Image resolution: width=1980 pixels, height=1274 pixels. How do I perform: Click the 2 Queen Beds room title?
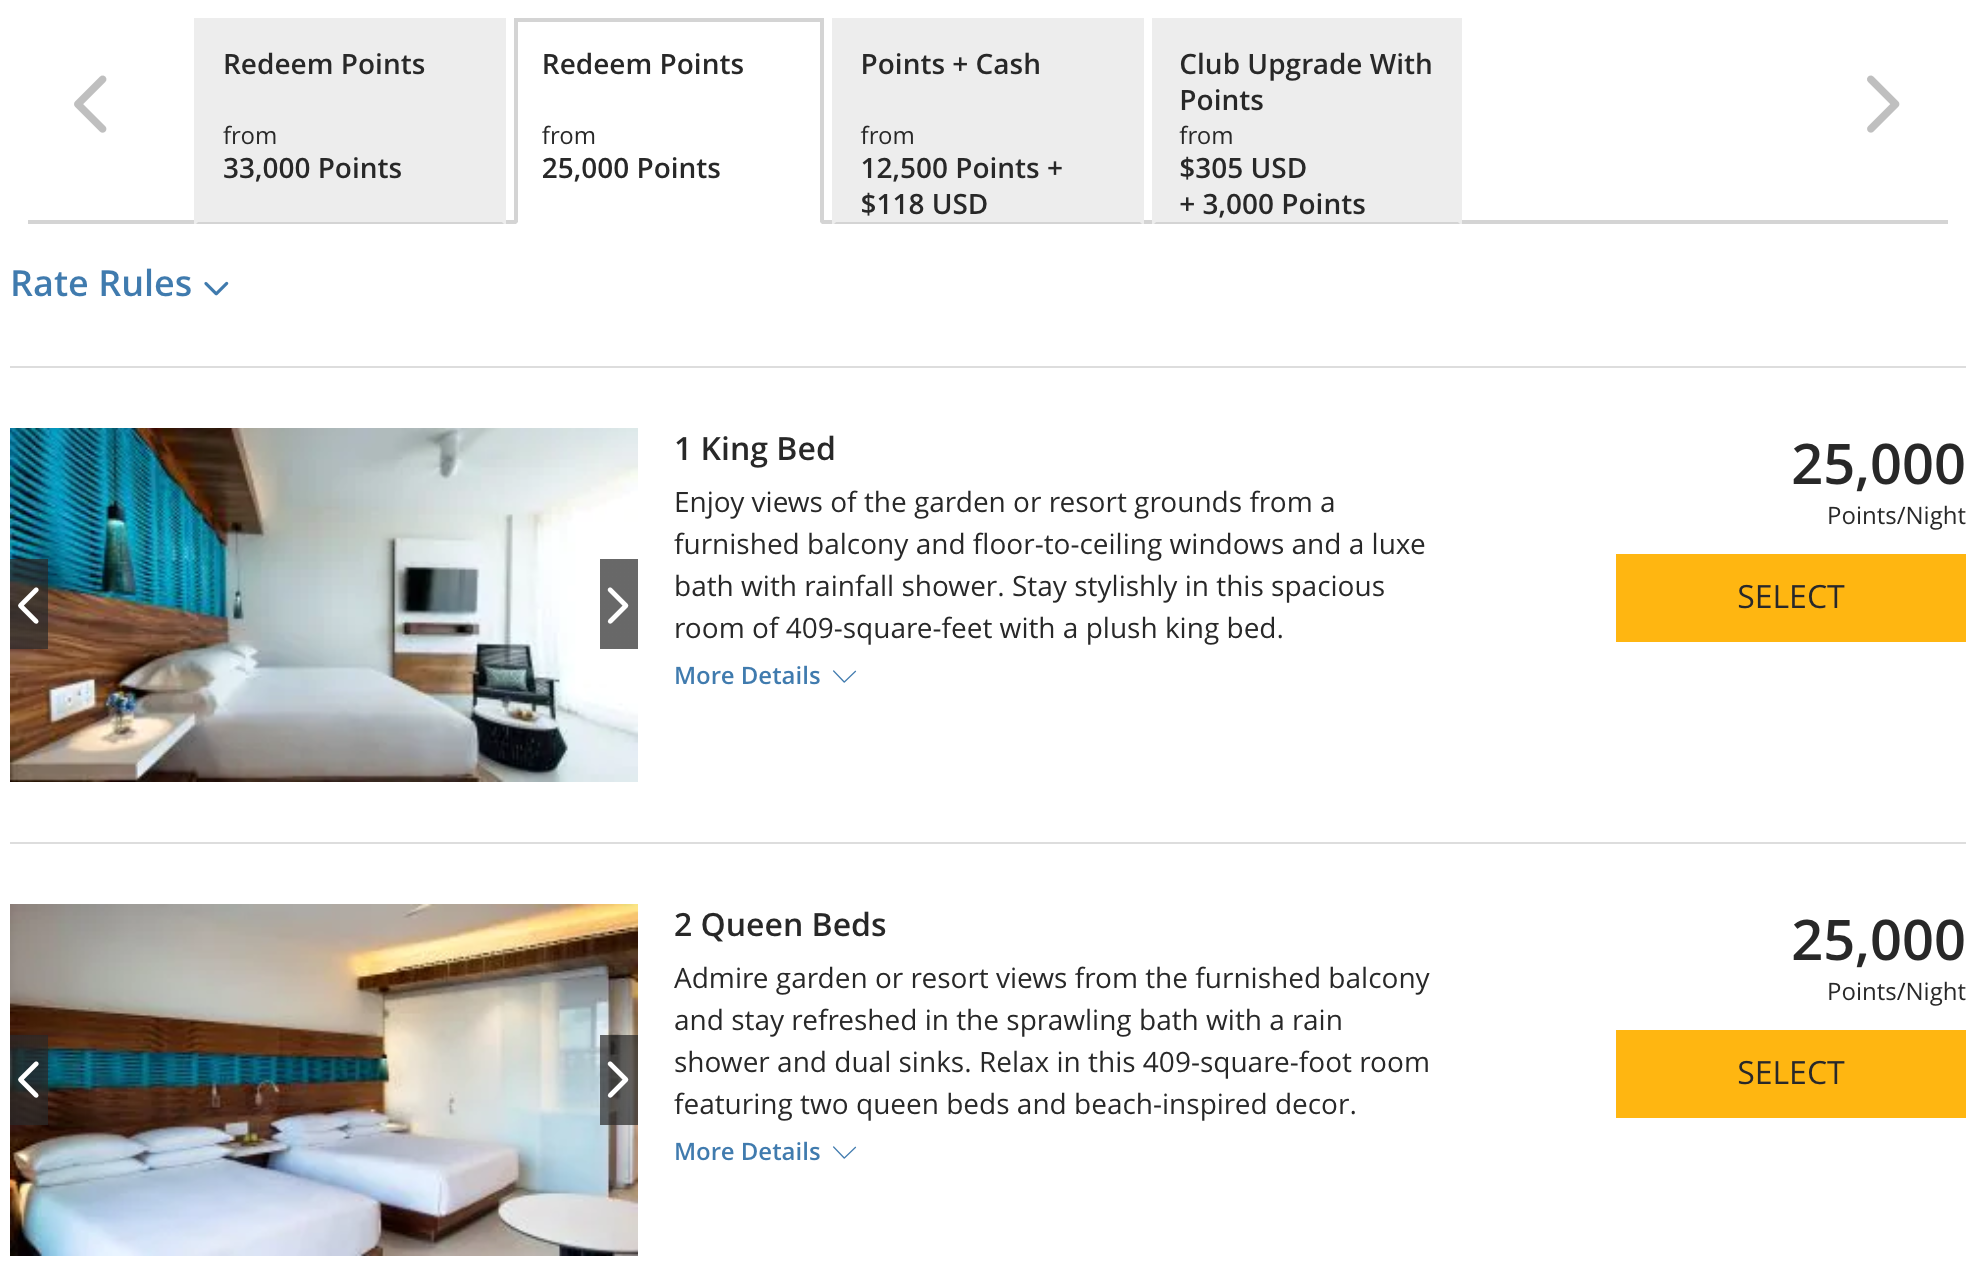pyautogui.click(x=779, y=925)
